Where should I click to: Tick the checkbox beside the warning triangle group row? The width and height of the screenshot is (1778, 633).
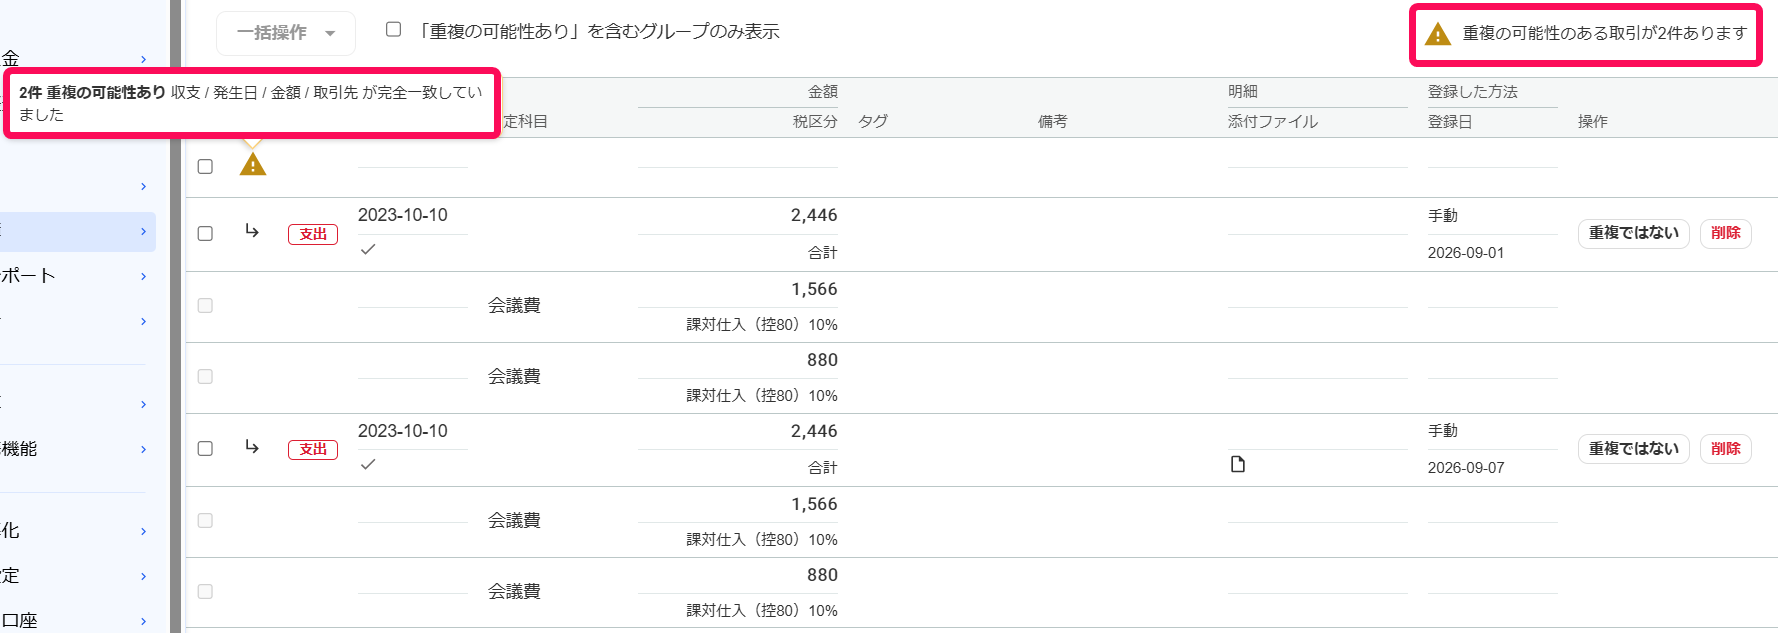[x=205, y=166]
